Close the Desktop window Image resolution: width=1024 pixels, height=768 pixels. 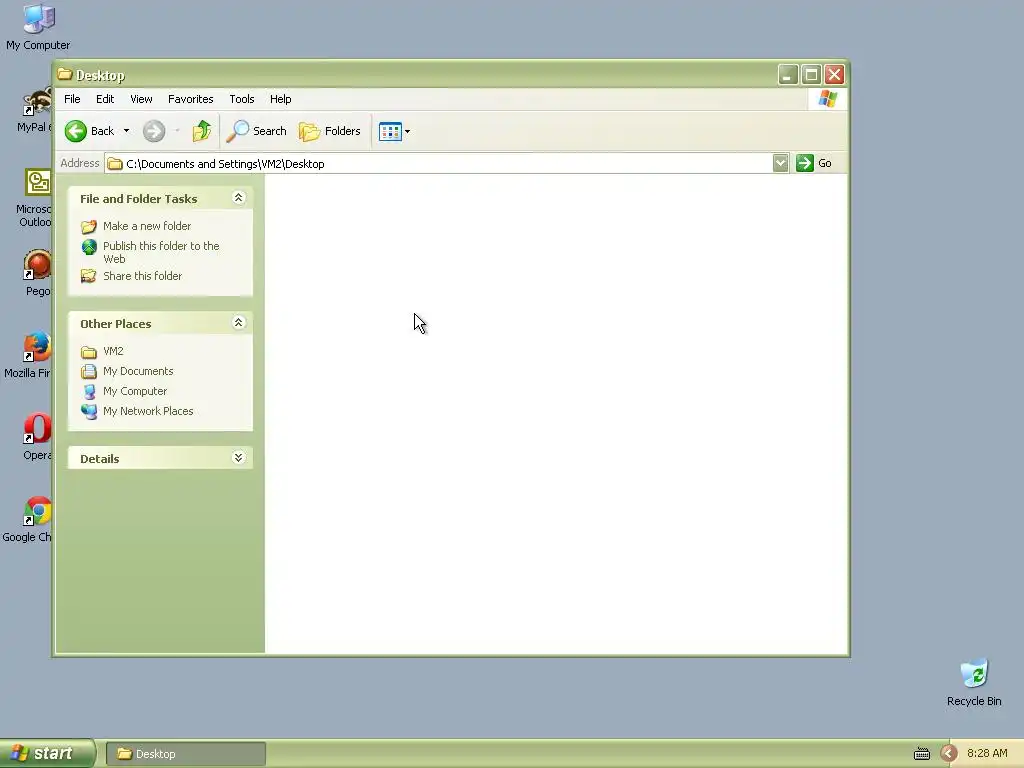click(x=835, y=74)
